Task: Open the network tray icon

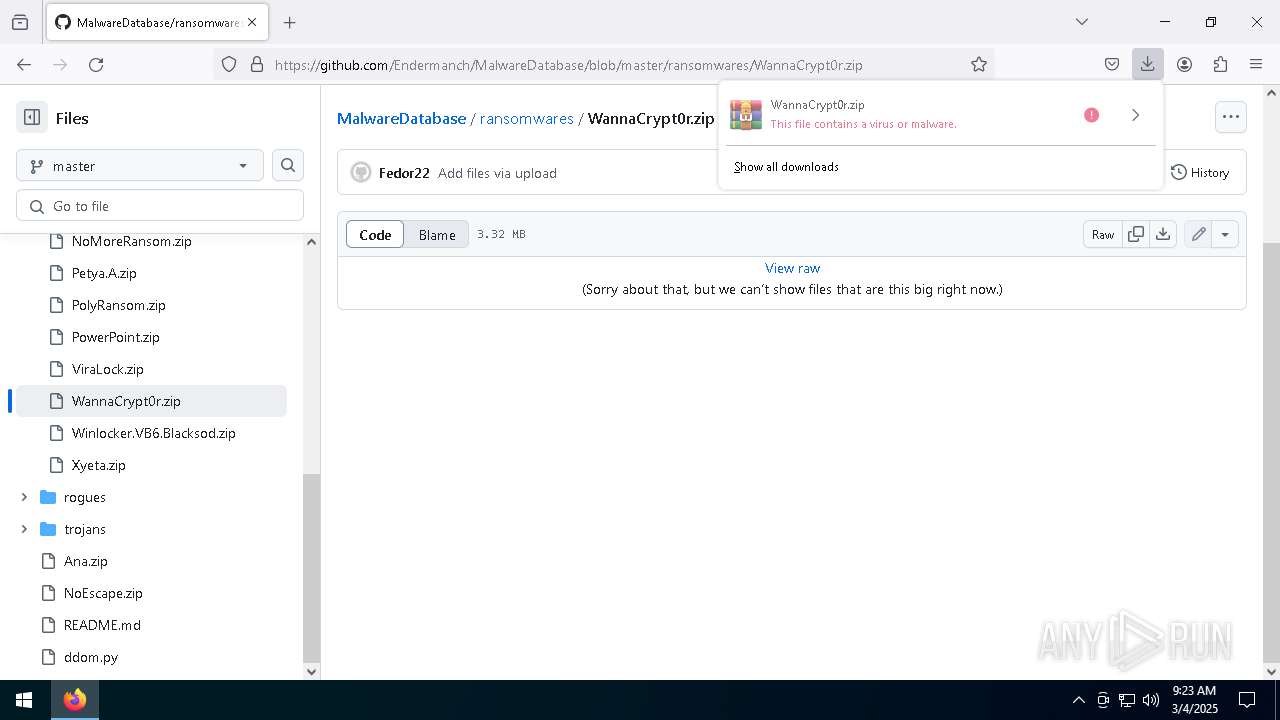Action: tap(1127, 700)
